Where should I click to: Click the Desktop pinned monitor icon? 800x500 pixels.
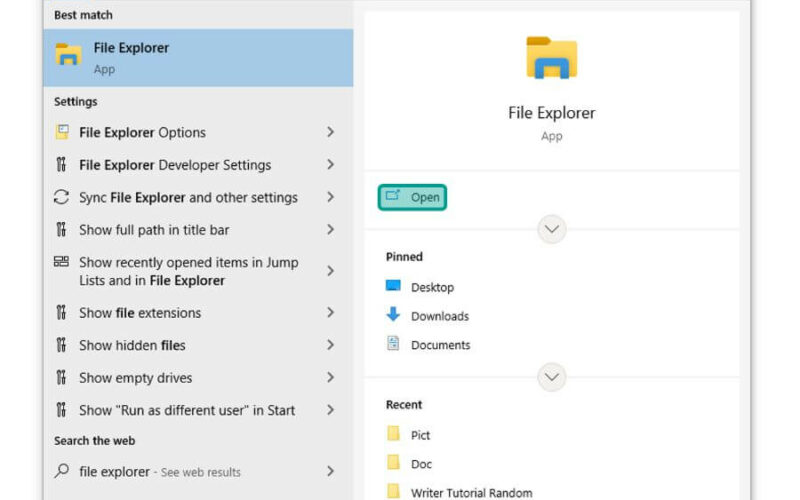pos(393,286)
